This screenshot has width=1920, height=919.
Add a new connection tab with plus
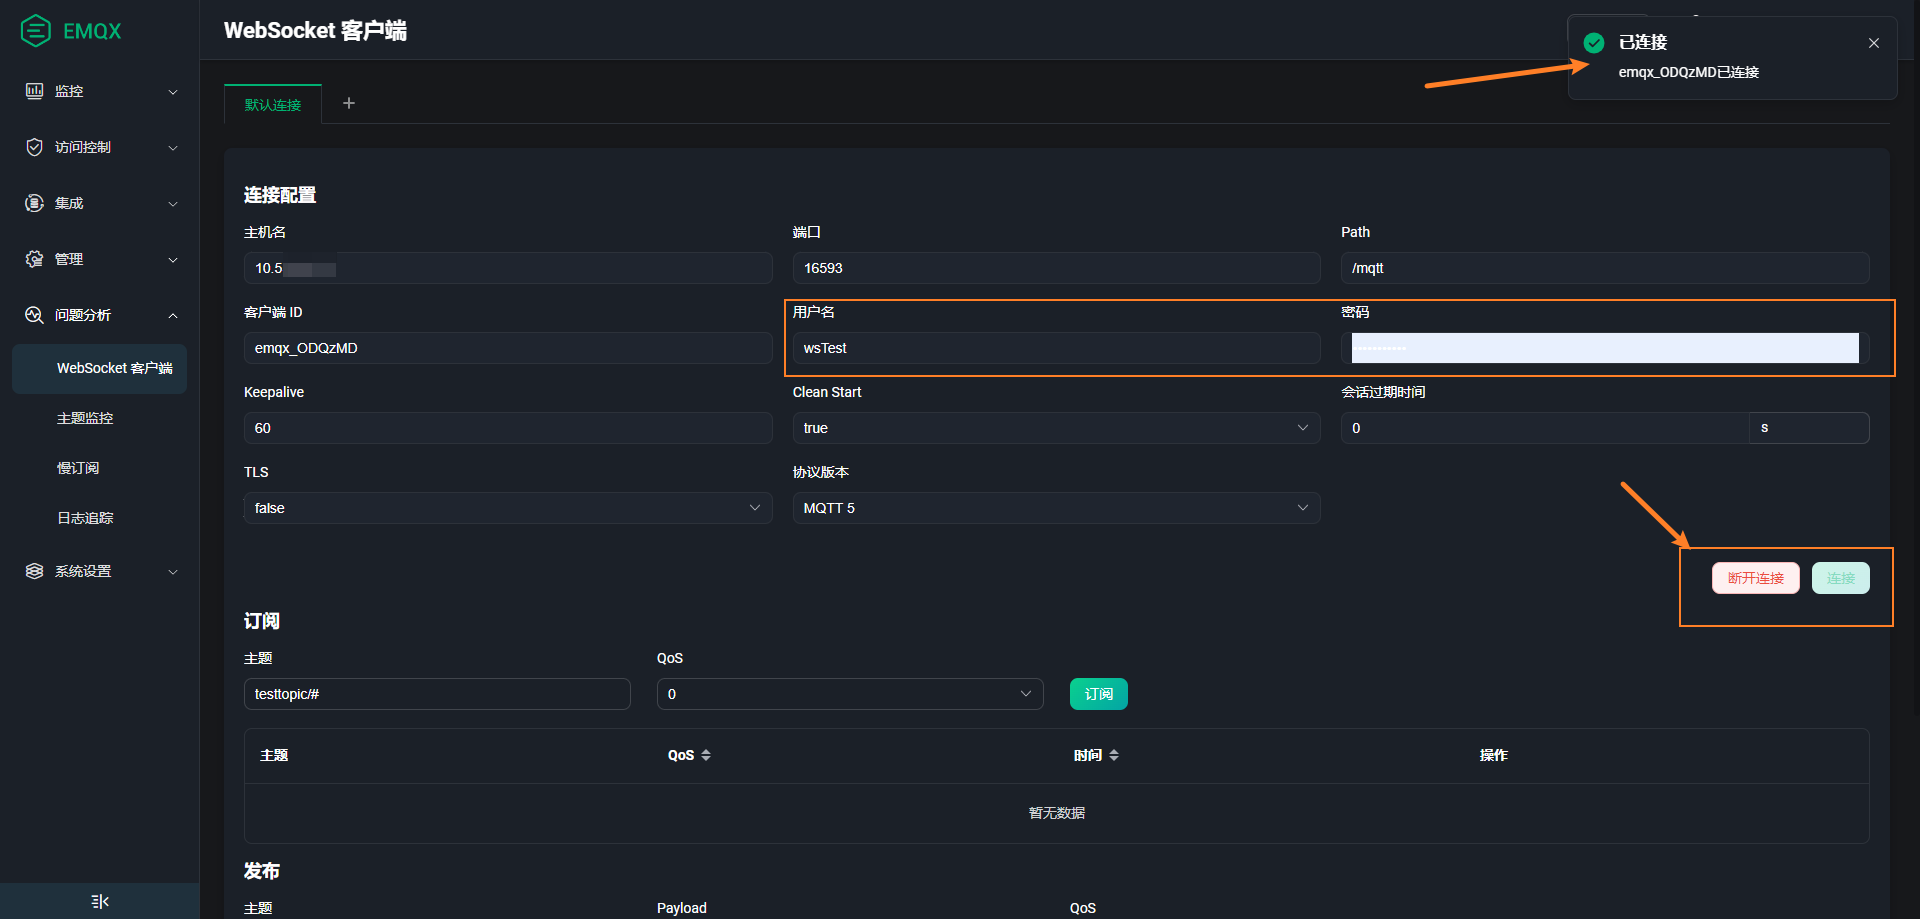pyautogui.click(x=349, y=103)
